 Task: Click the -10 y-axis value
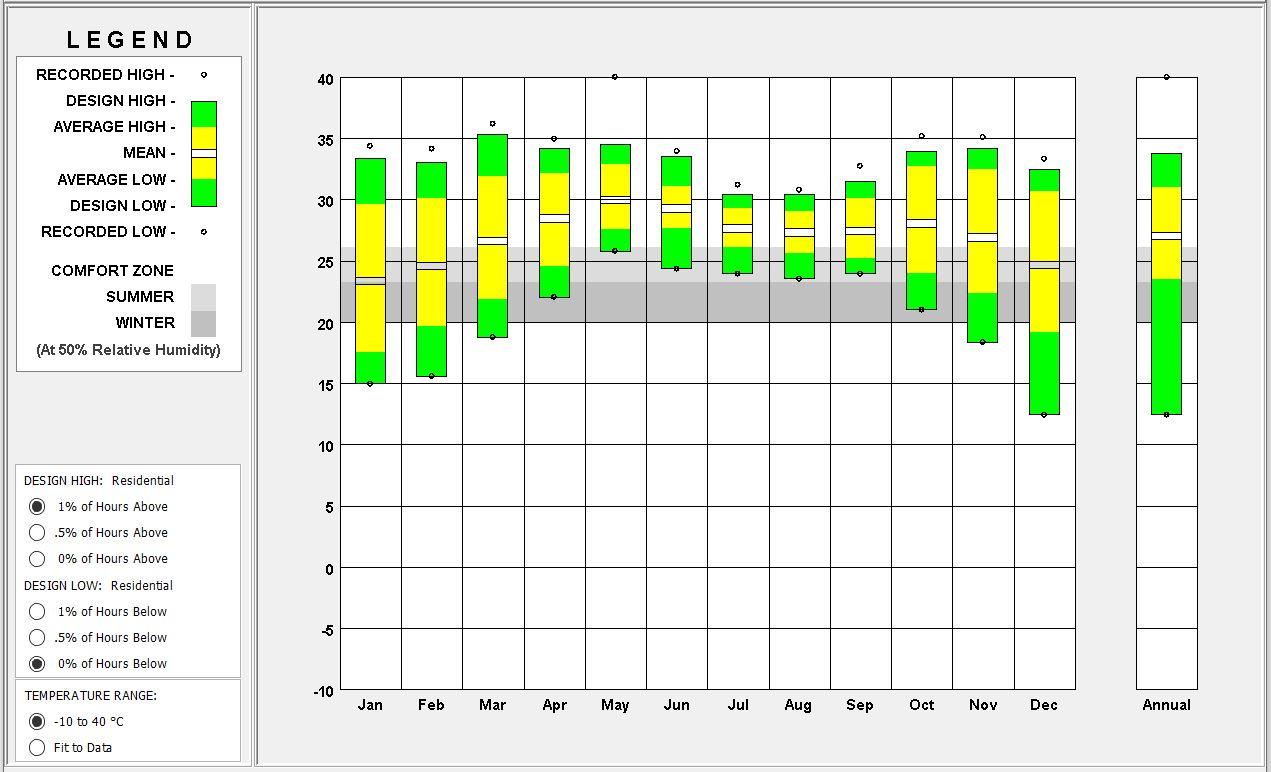pyautogui.click(x=323, y=691)
